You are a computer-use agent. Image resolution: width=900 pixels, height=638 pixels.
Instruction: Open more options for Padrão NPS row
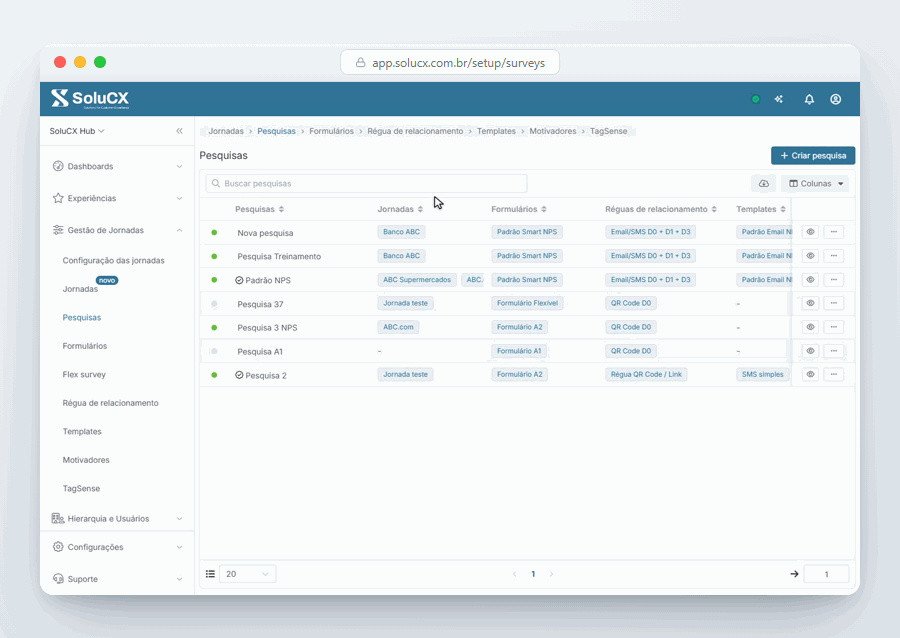833,280
